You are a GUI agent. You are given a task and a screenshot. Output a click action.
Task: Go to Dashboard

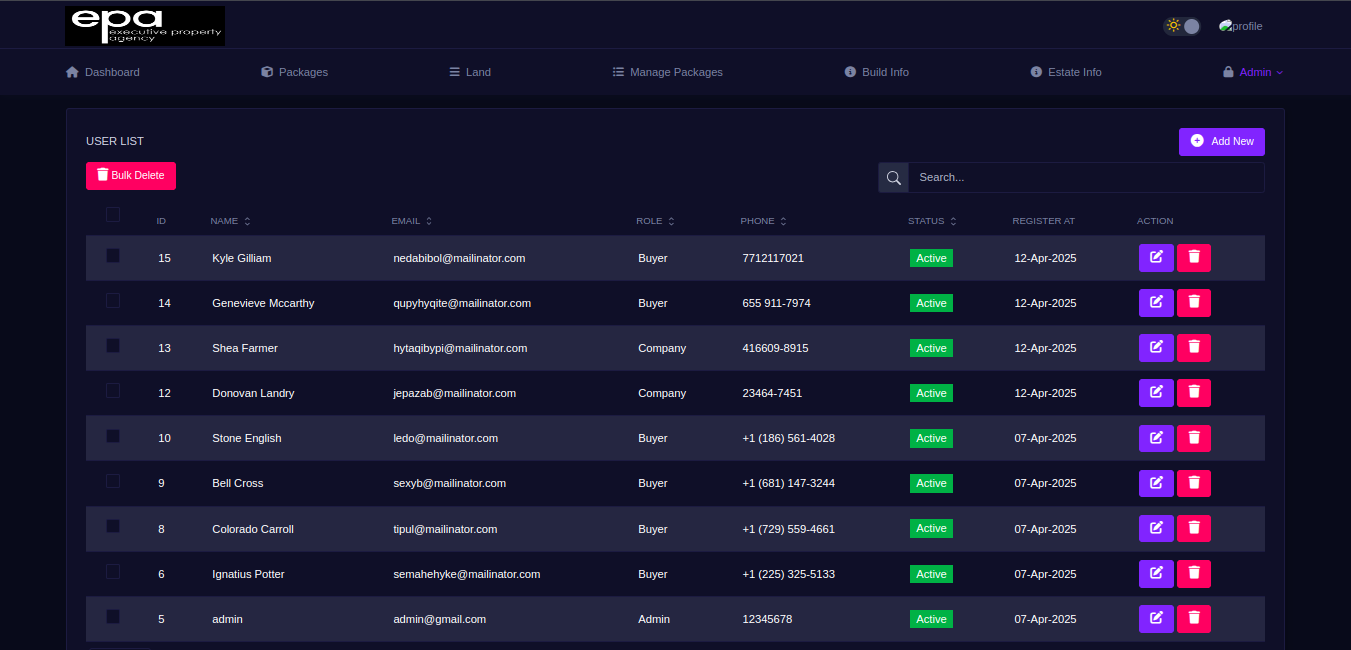(x=102, y=72)
